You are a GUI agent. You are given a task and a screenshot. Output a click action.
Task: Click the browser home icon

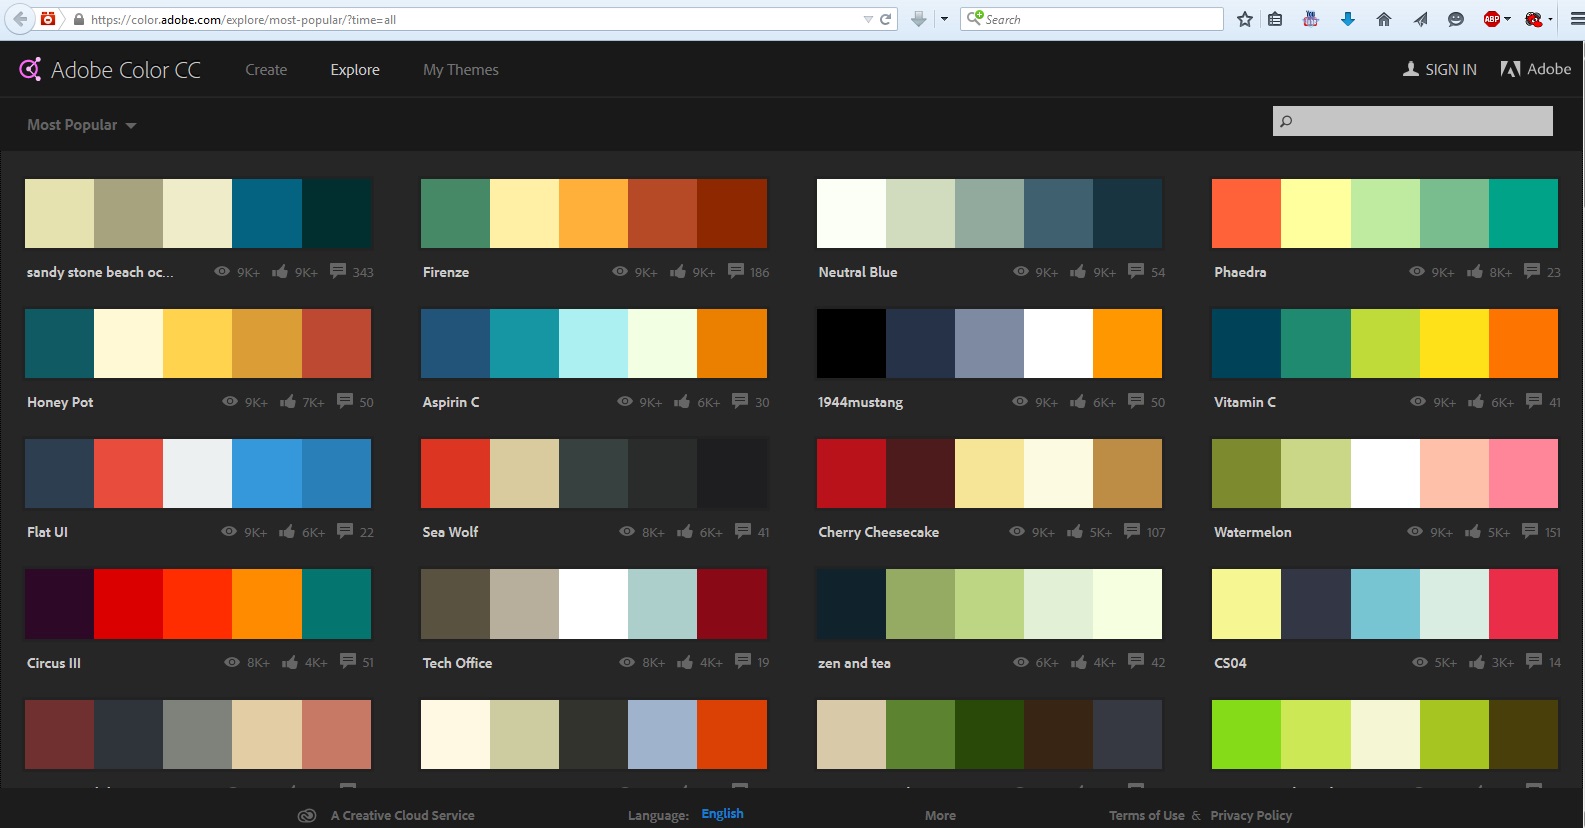1384,19
